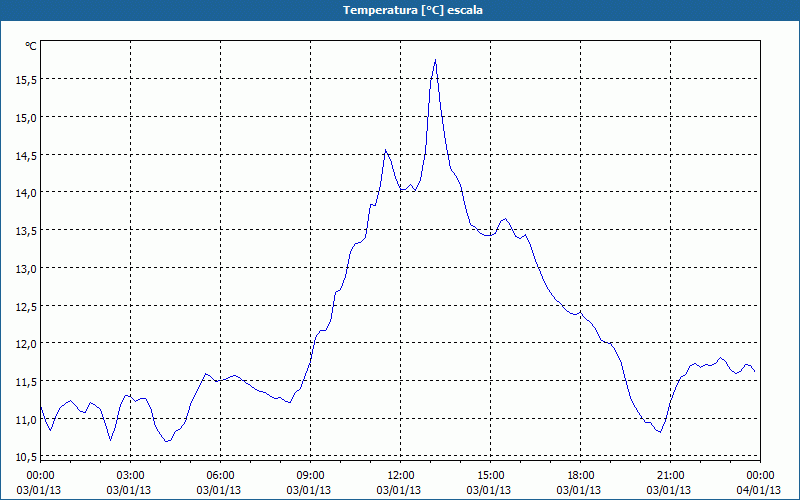Click the 14,5 y-axis value
Screen dimensions: 800x500
[26, 156]
